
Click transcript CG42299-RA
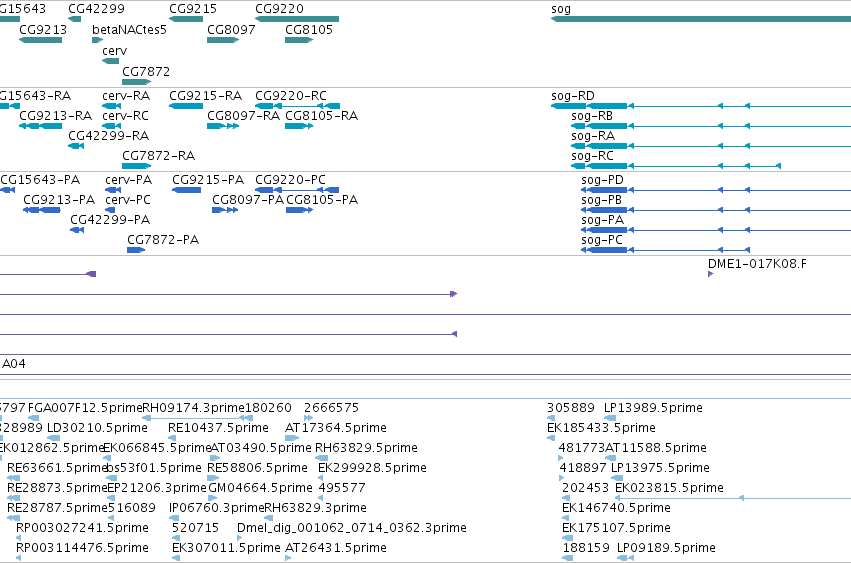pyautogui.click(x=76, y=146)
